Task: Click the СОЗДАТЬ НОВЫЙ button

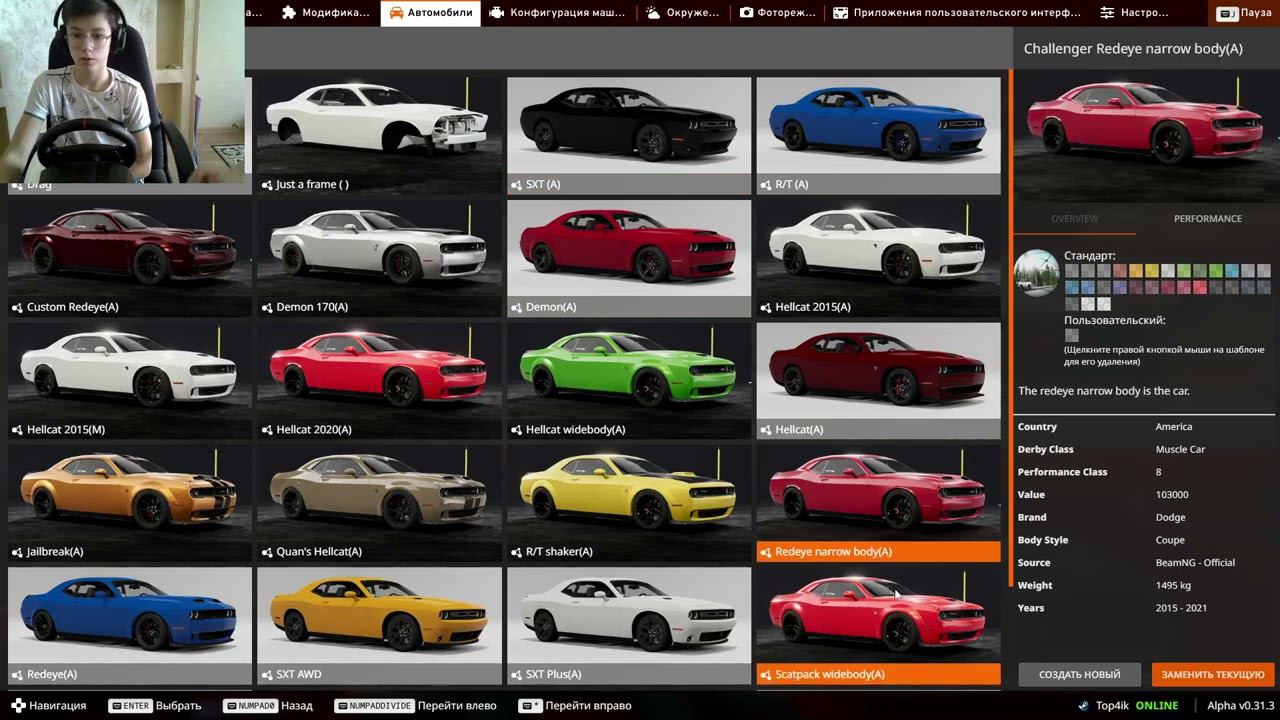Action: point(1079,674)
